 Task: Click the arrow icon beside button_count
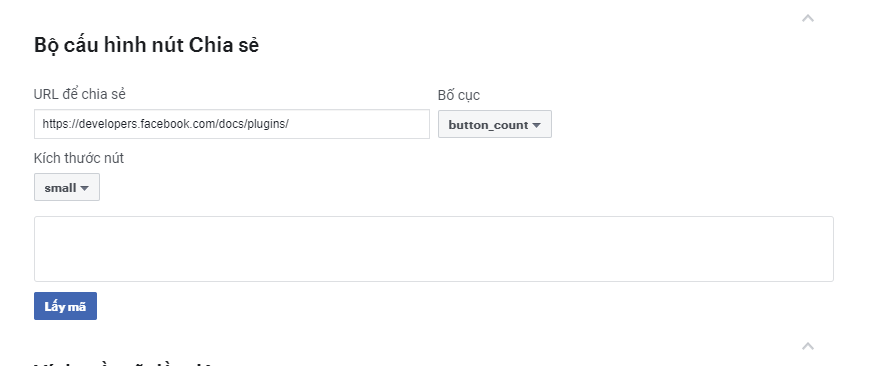(536, 125)
